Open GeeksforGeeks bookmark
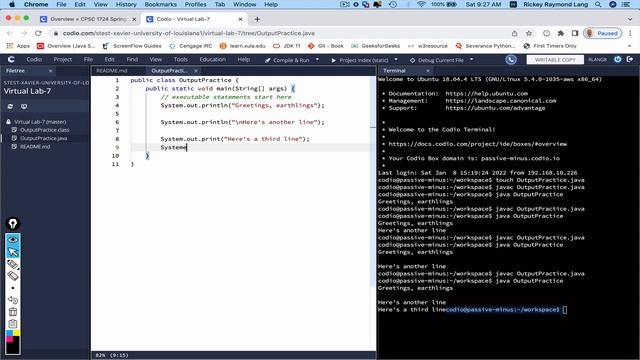 tap(376, 46)
